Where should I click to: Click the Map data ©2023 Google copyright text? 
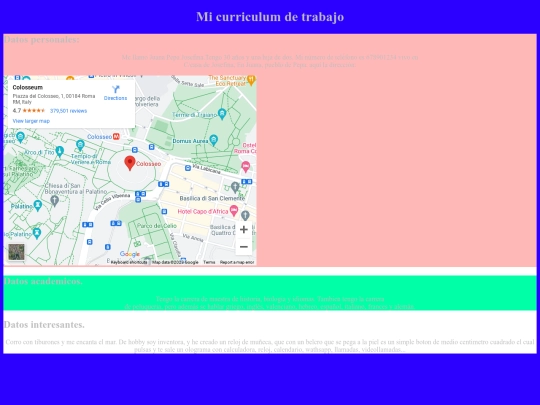[175, 262]
